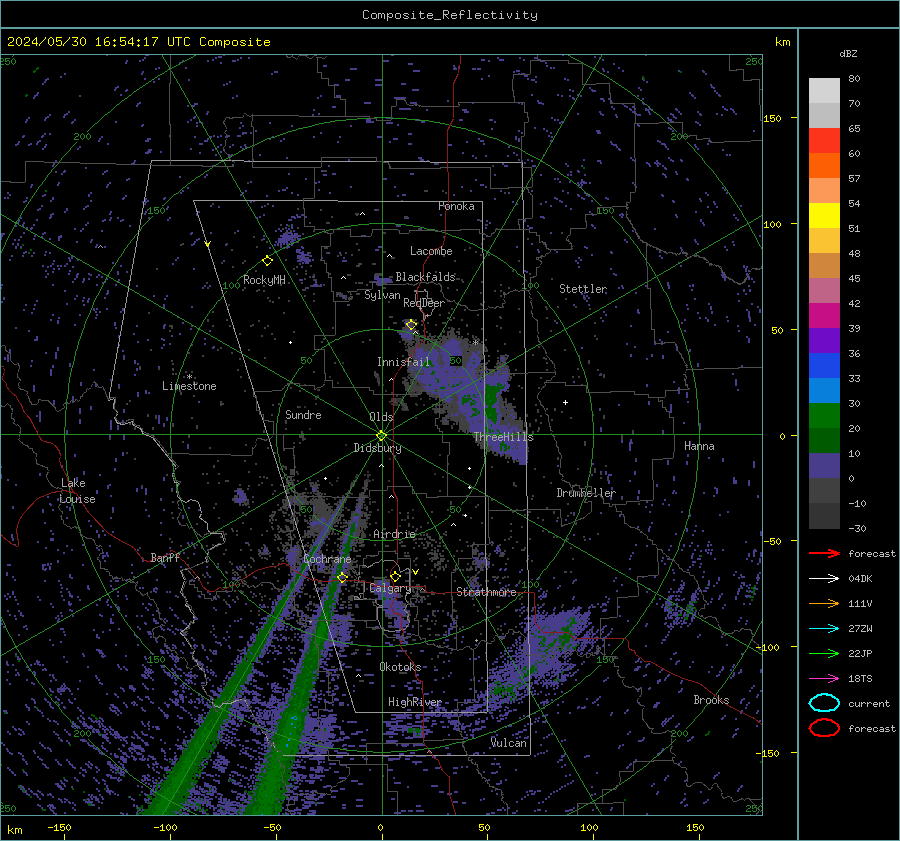Click the Sylvan label
The width and height of the screenshot is (900, 841).
click(x=382, y=295)
